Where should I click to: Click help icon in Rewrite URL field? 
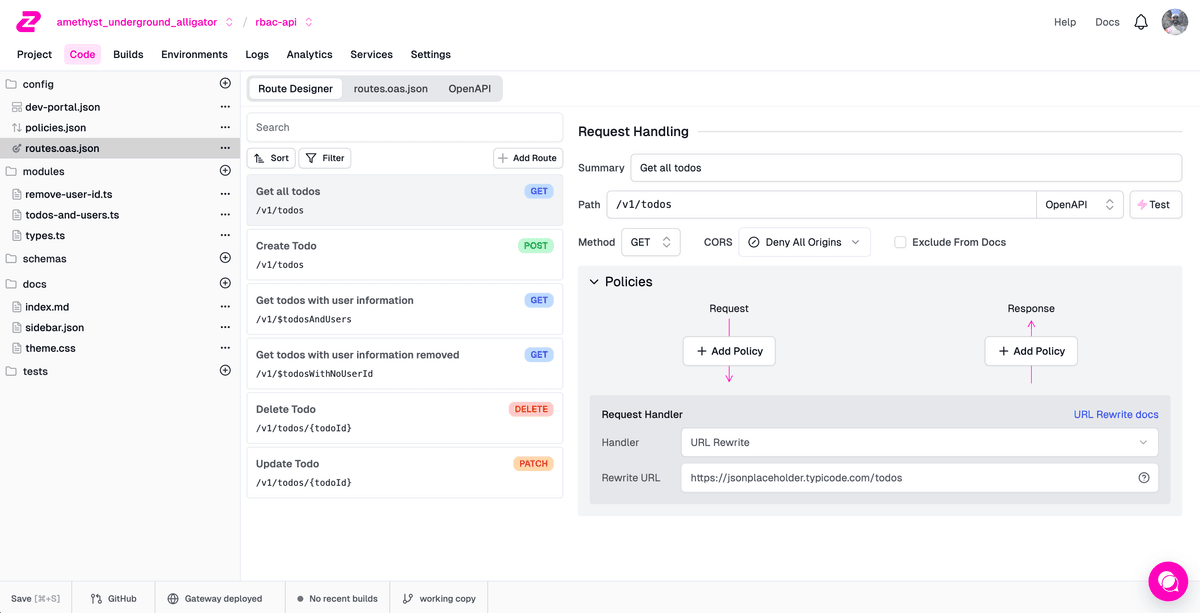(1144, 478)
